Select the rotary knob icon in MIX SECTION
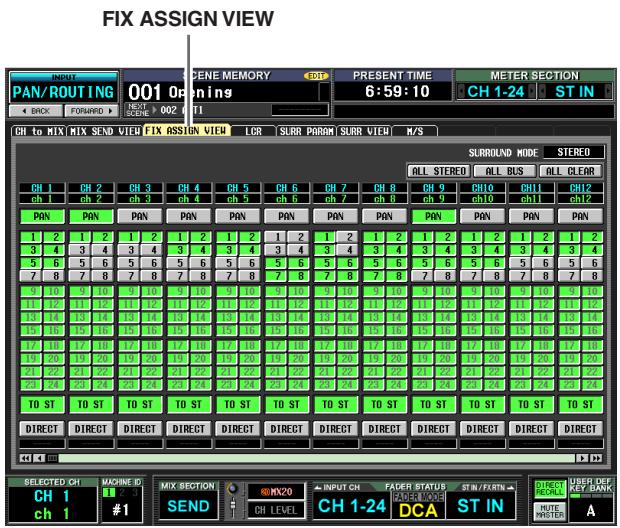Image resolution: width=620 pixels, height=528 pixels. tap(233, 489)
